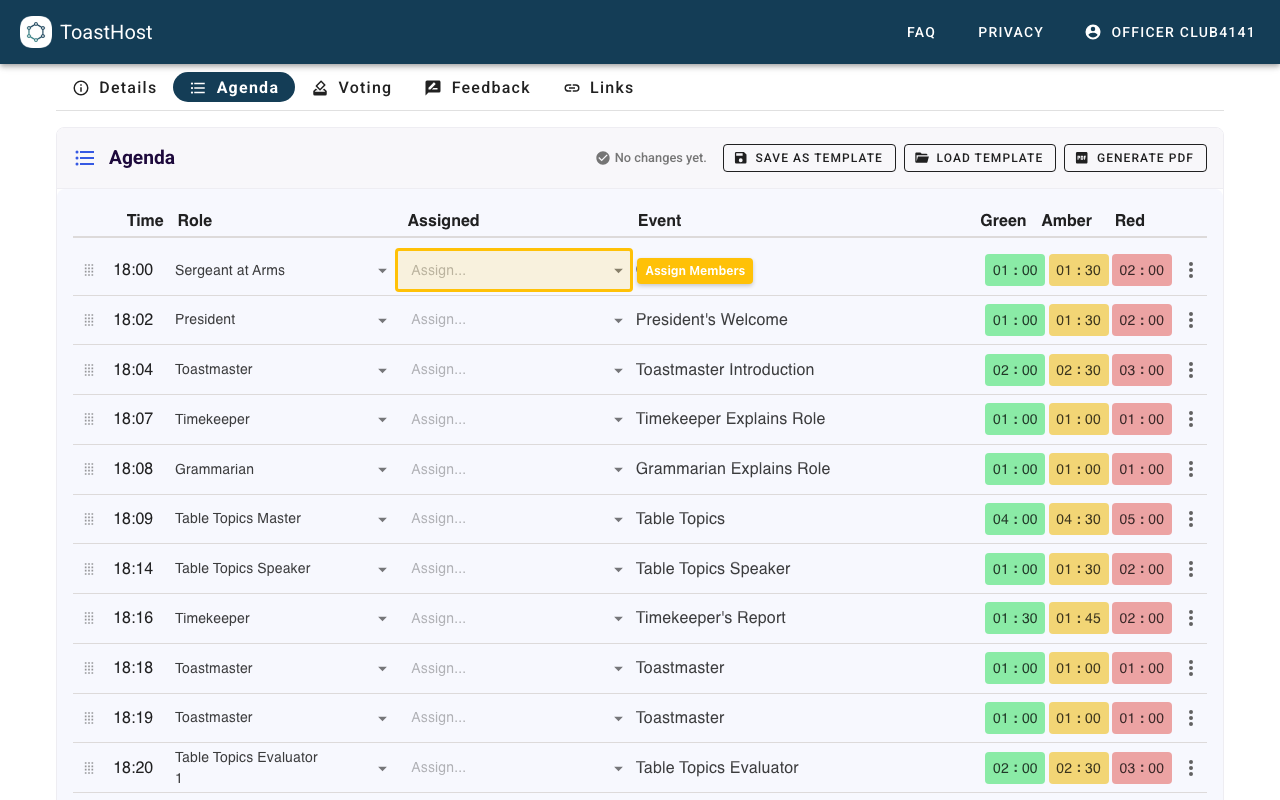Viewport: 1280px width, 800px height.
Task: Click the drag handle for the Table Topics row
Action: coord(88,518)
